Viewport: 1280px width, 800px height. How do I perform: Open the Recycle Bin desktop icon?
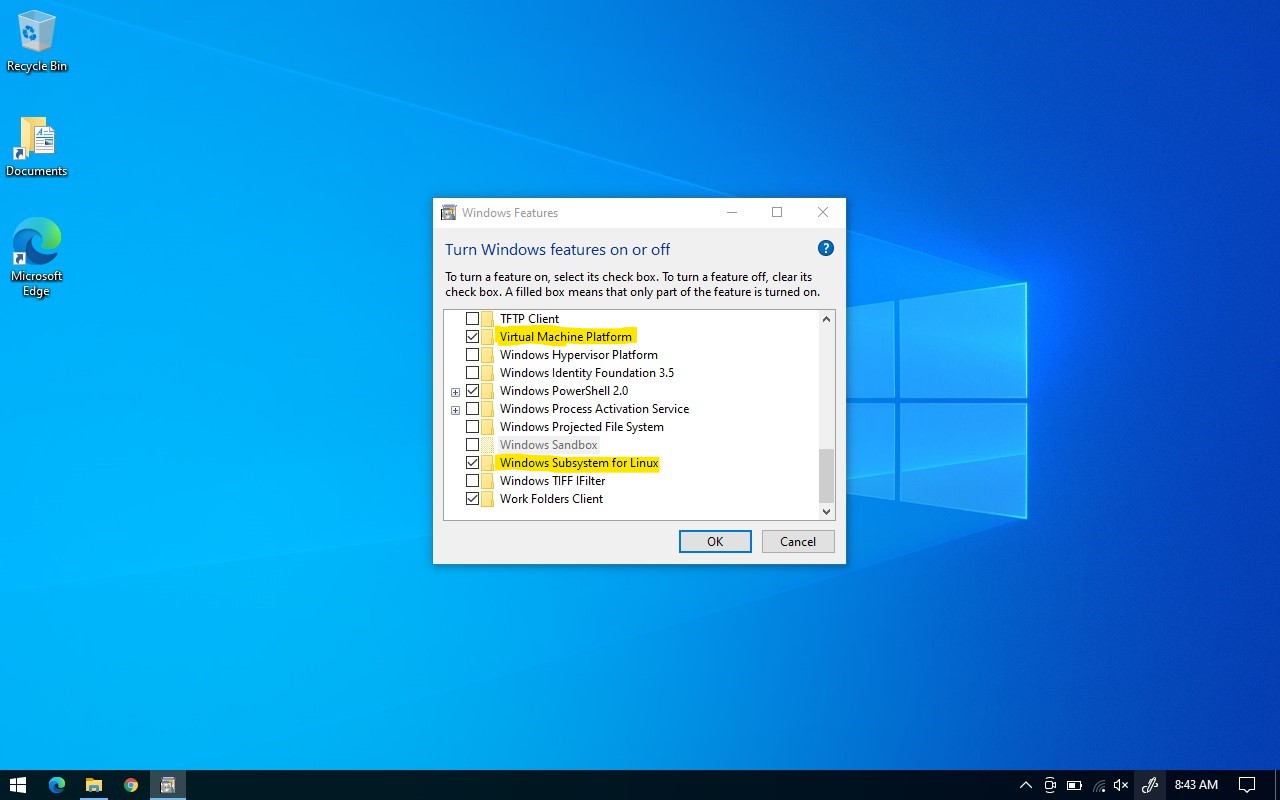(37, 42)
